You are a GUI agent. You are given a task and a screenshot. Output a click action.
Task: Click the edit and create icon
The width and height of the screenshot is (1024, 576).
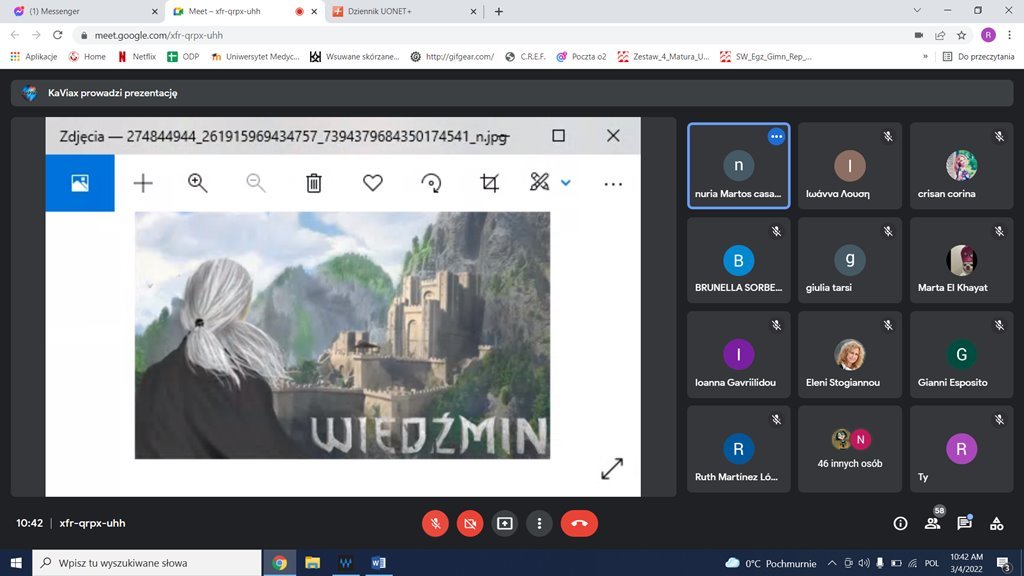(x=539, y=182)
